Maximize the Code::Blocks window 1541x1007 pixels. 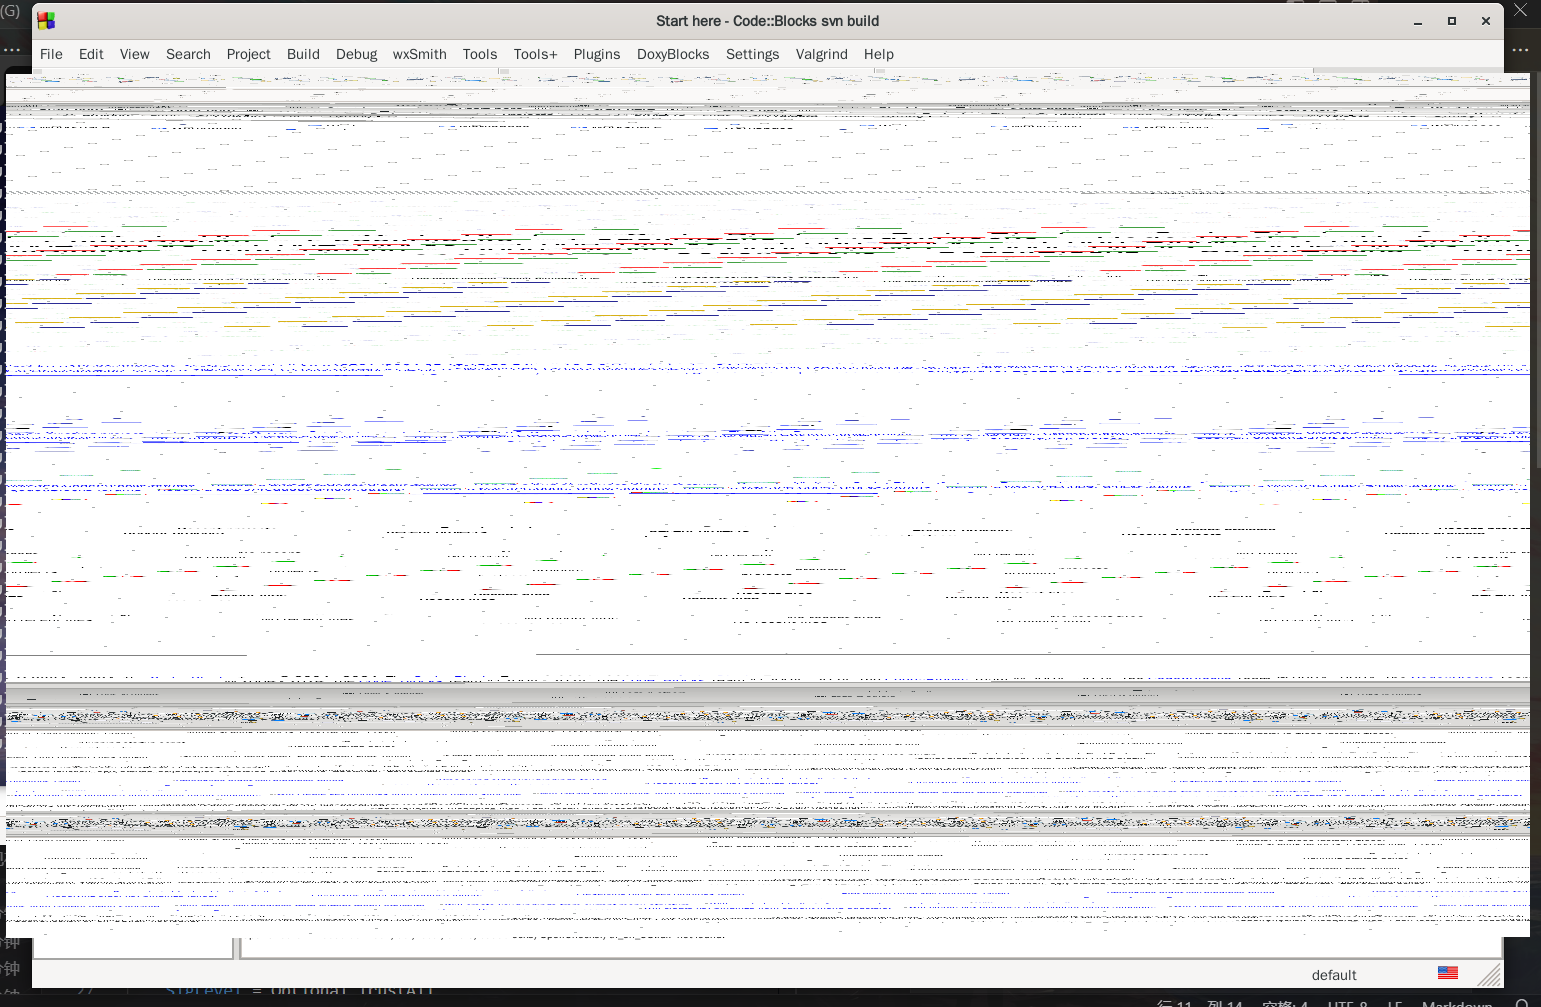pyautogui.click(x=1452, y=21)
